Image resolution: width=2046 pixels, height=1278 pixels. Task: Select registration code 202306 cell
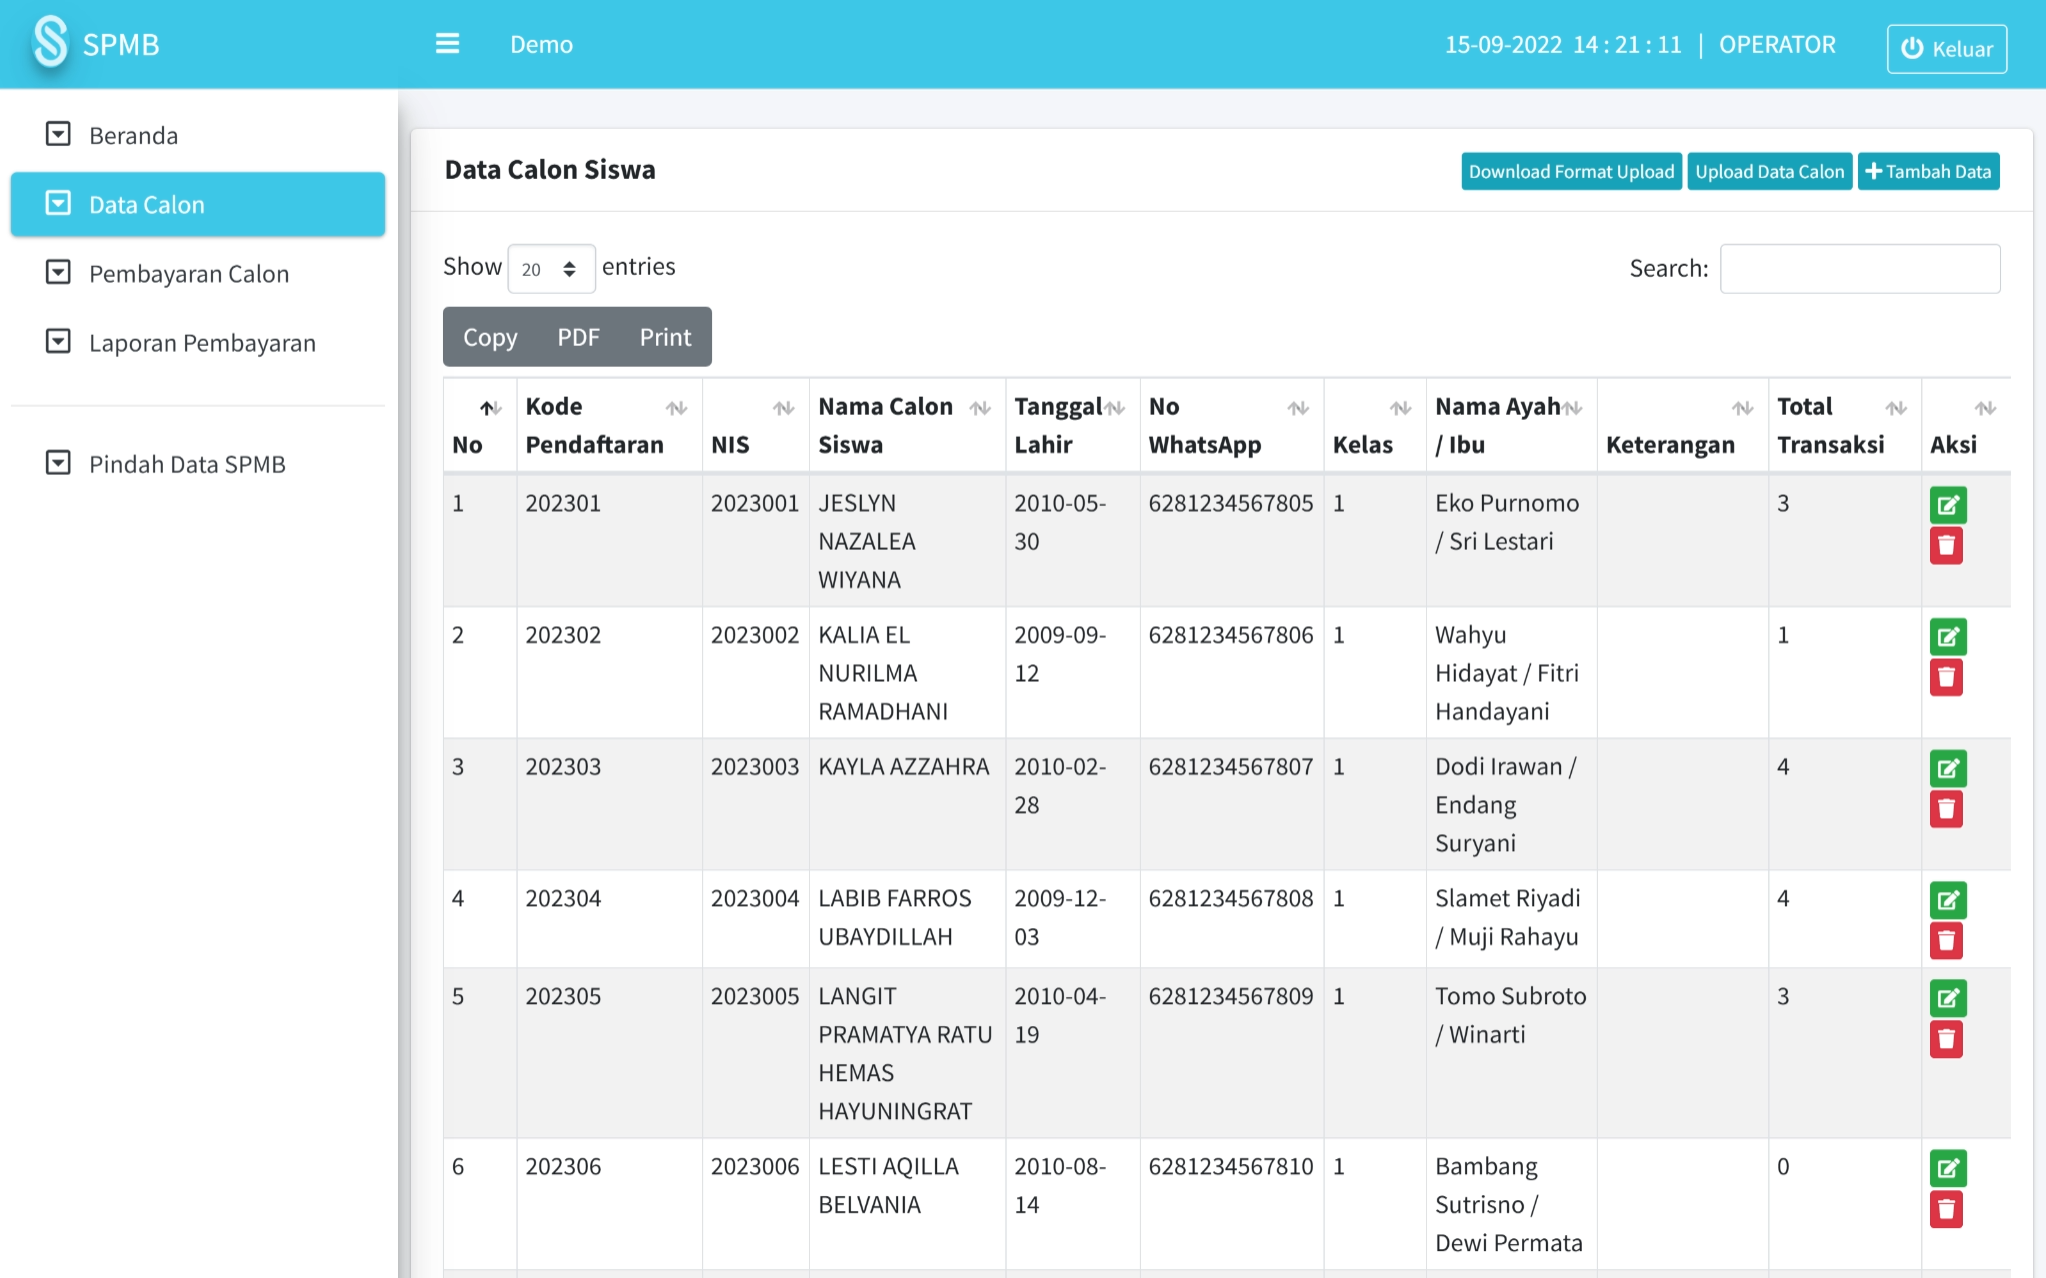point(609,1205)
